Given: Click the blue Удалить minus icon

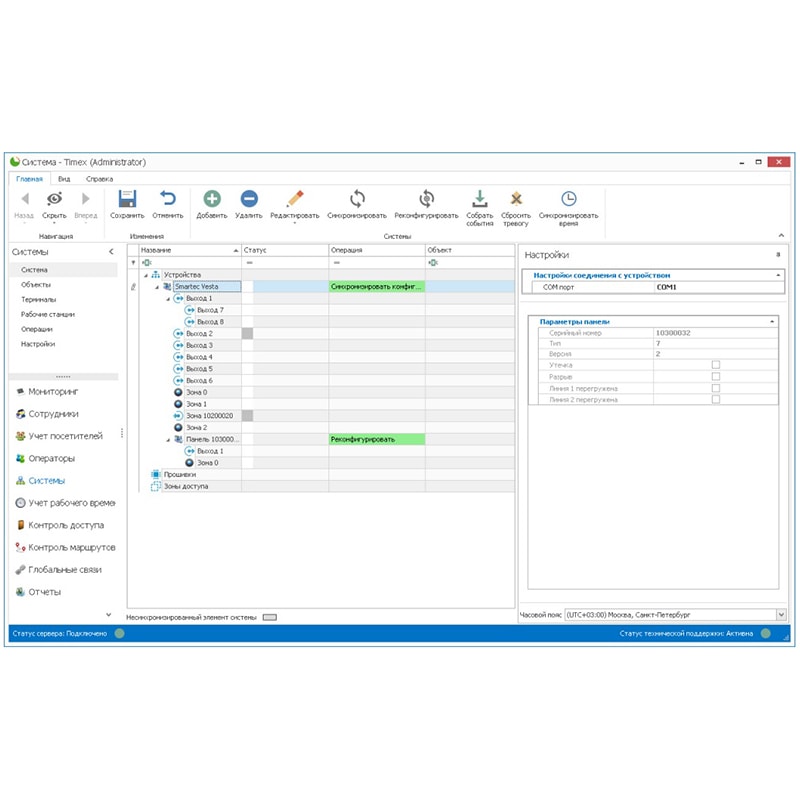Looking at the screenshot, I should click(249, 199).
